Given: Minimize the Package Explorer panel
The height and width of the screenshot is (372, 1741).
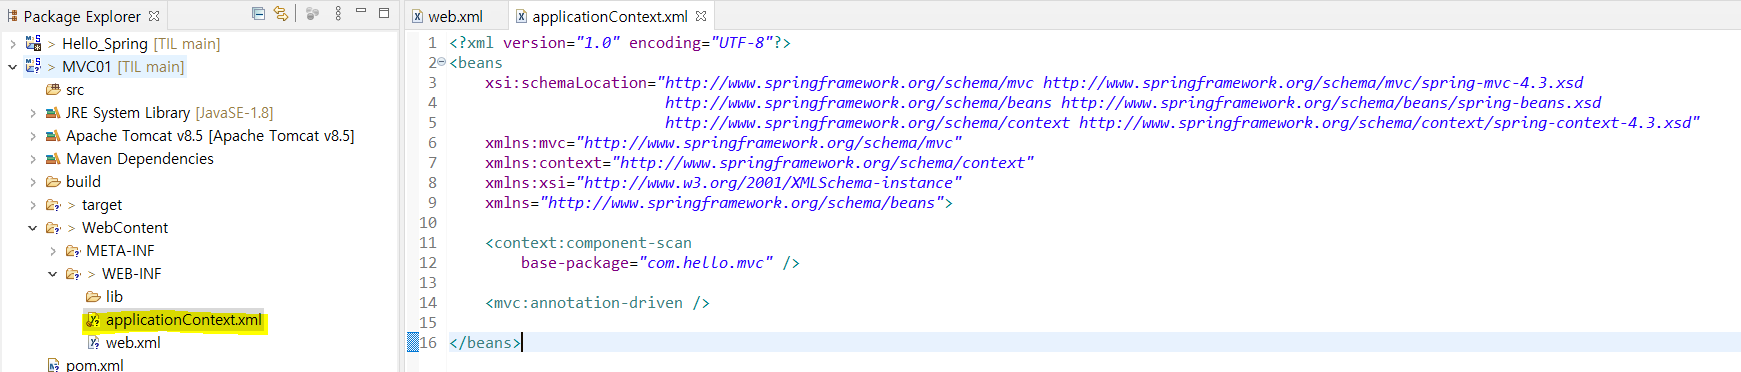Looking at the screenshot, I should [361, 13].
